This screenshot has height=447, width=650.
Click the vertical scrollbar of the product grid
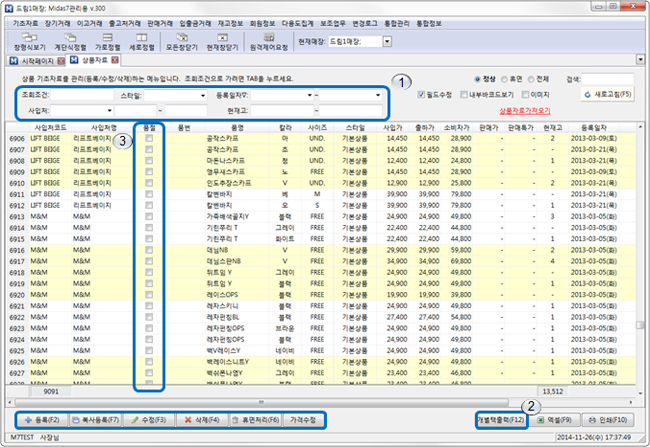pos(641,250)
